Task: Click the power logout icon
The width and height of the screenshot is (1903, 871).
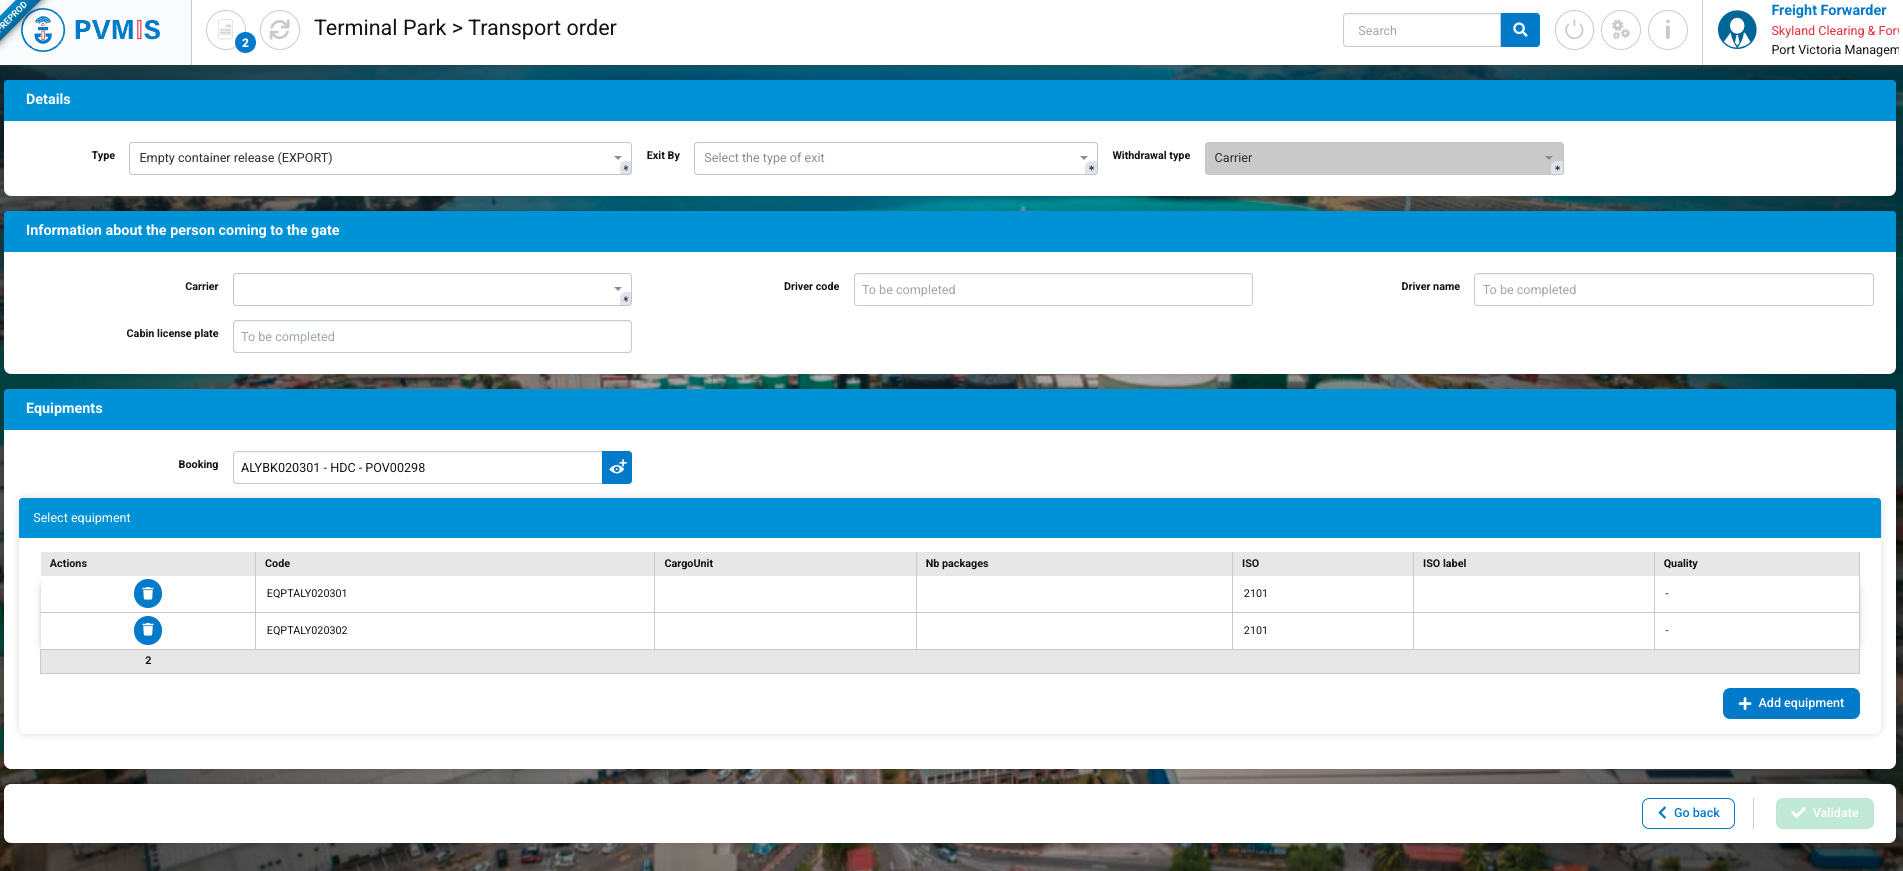Action: tap(1574, 30)
